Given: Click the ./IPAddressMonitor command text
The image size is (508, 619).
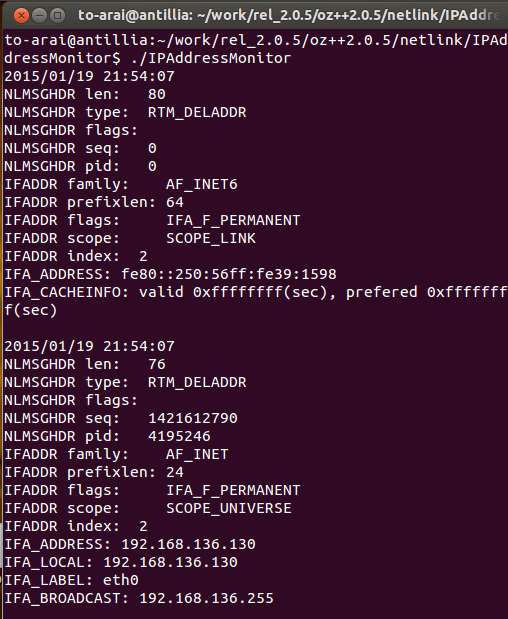Looking at the screenshot, I should tap(211, 58).
